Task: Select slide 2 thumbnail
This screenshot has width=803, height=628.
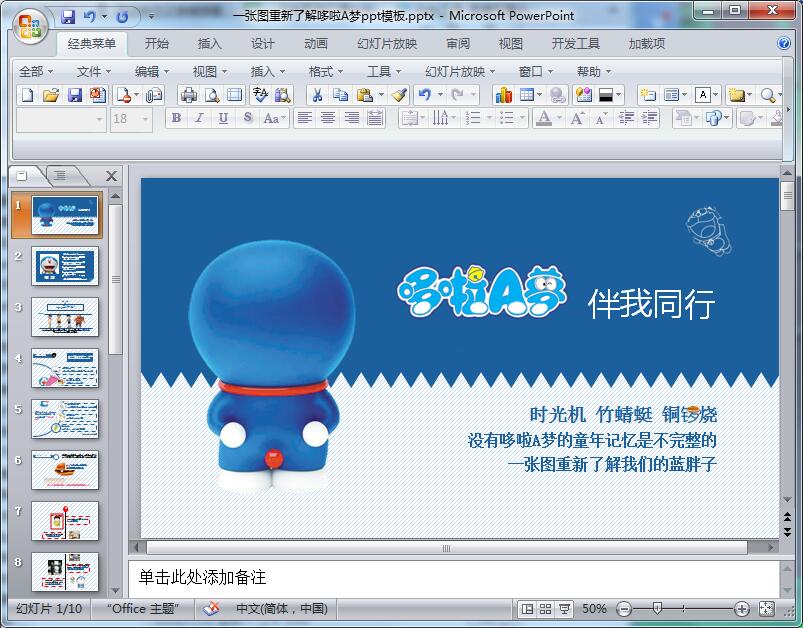Action: (65, 266)
